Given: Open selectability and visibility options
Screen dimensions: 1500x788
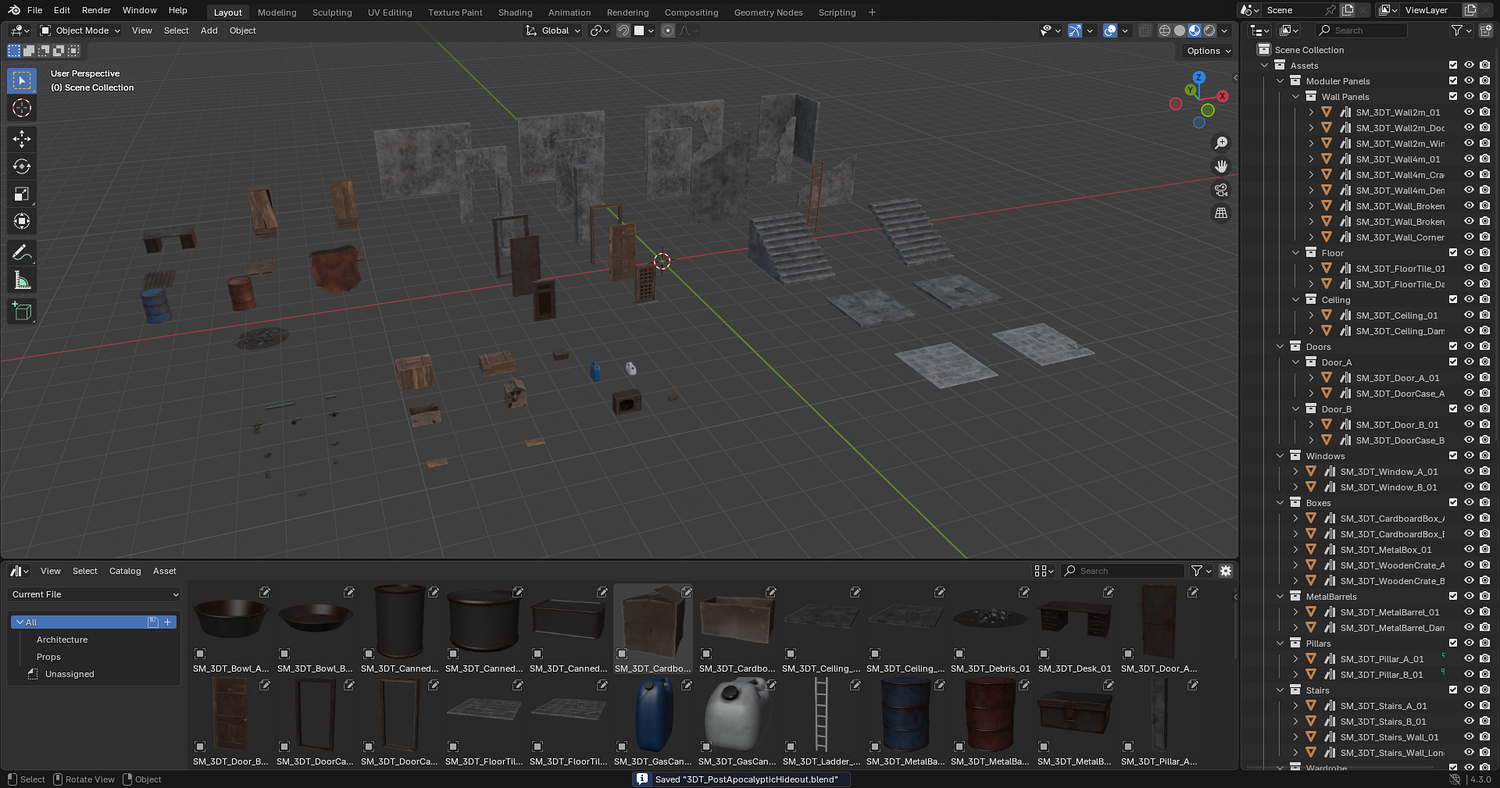Looking at the screenshot, I should [x=1049, y=31].
